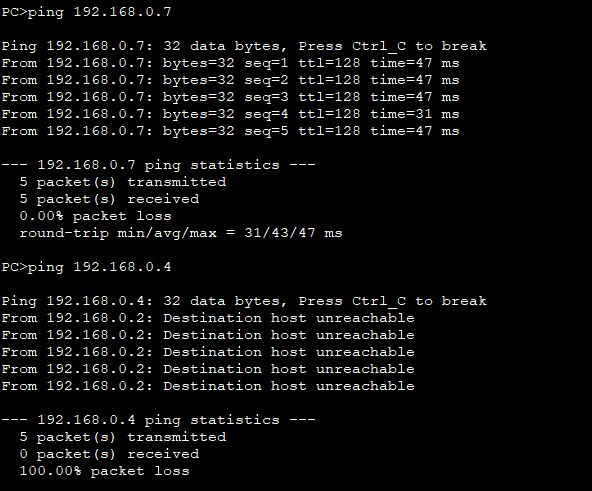Image resolution: width=592 pixels, height=491 pixels.
Task: Click the 'PC>ping 192.168.0.7' command line
Action: [86, 12]
